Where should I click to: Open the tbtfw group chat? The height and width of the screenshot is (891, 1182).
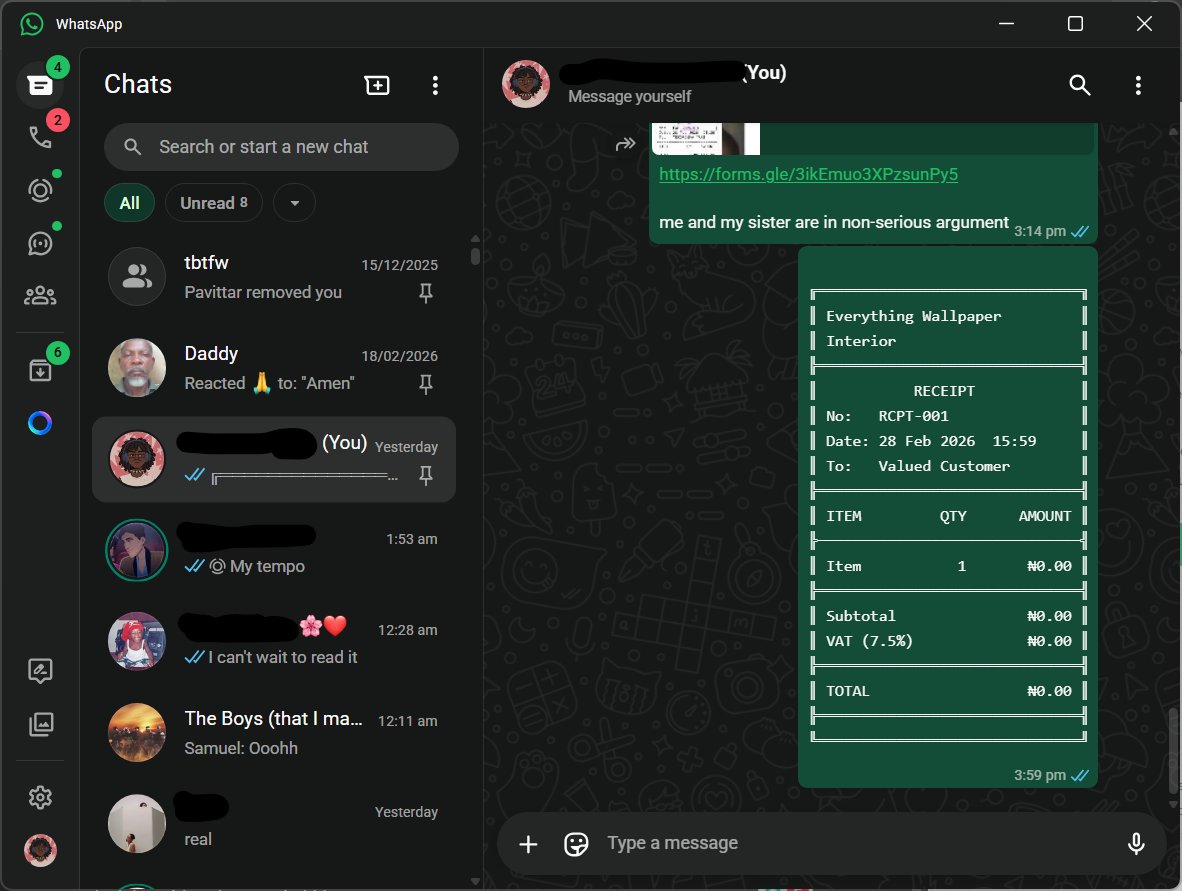[x=274, y=277]
